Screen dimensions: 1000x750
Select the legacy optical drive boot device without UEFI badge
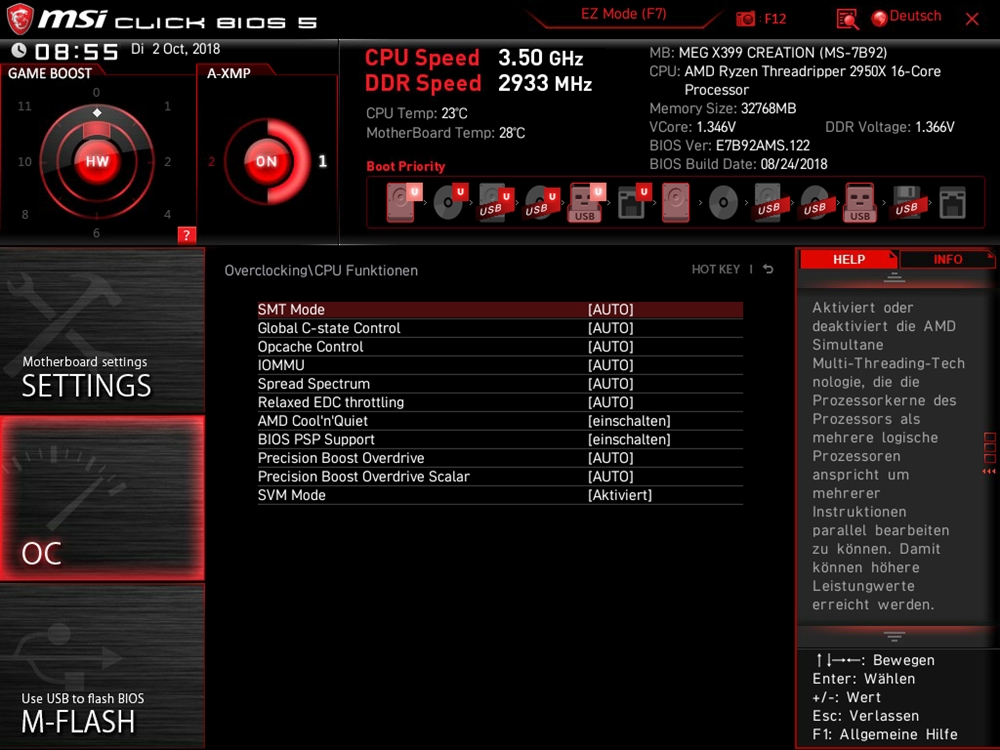click(723, 203)
